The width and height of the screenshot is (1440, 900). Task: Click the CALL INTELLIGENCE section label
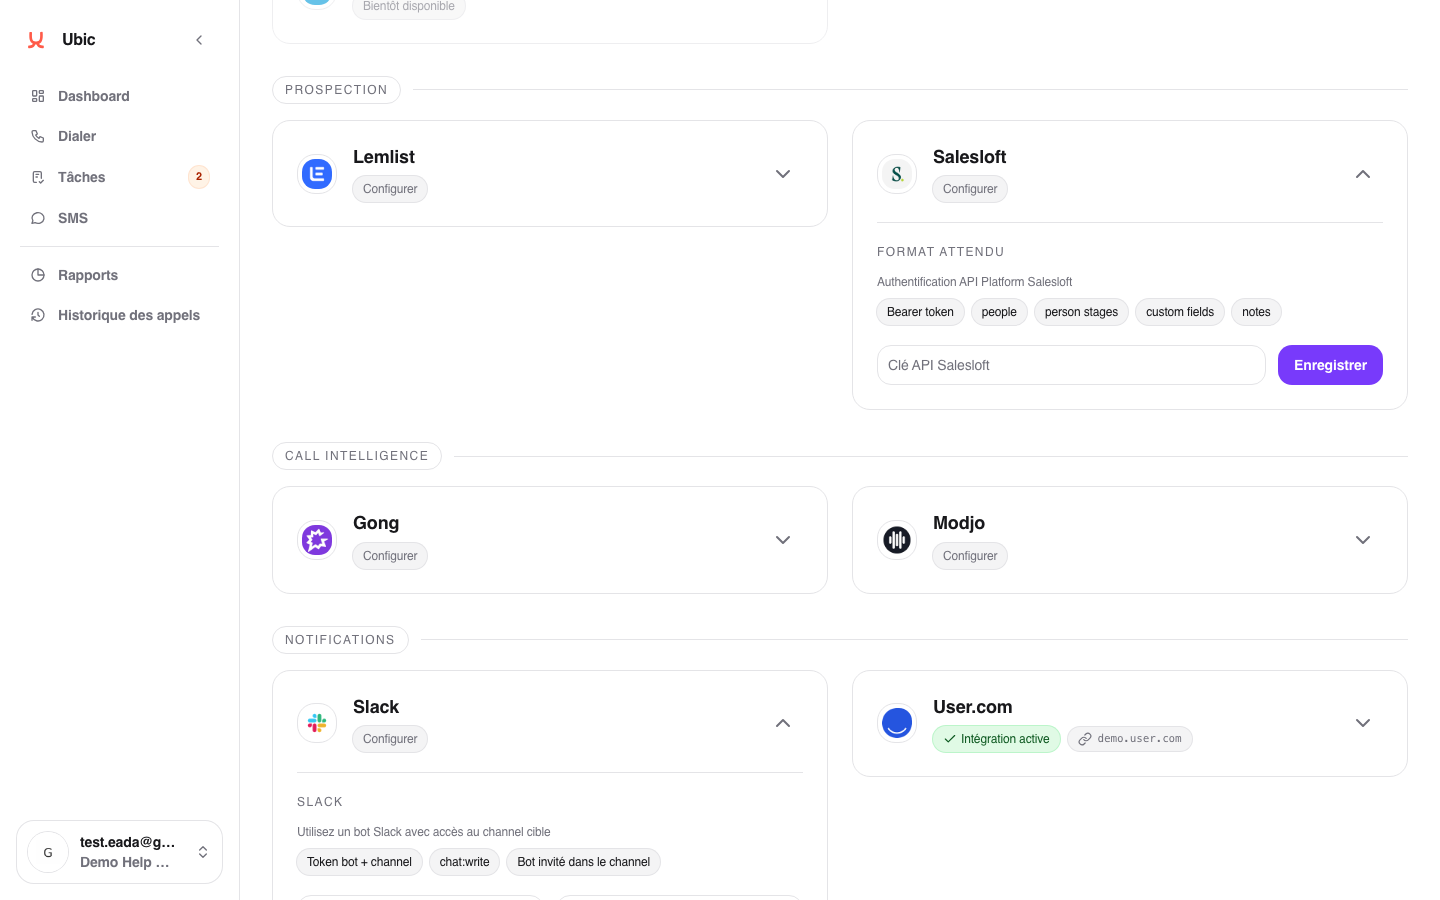coord(357,456)
